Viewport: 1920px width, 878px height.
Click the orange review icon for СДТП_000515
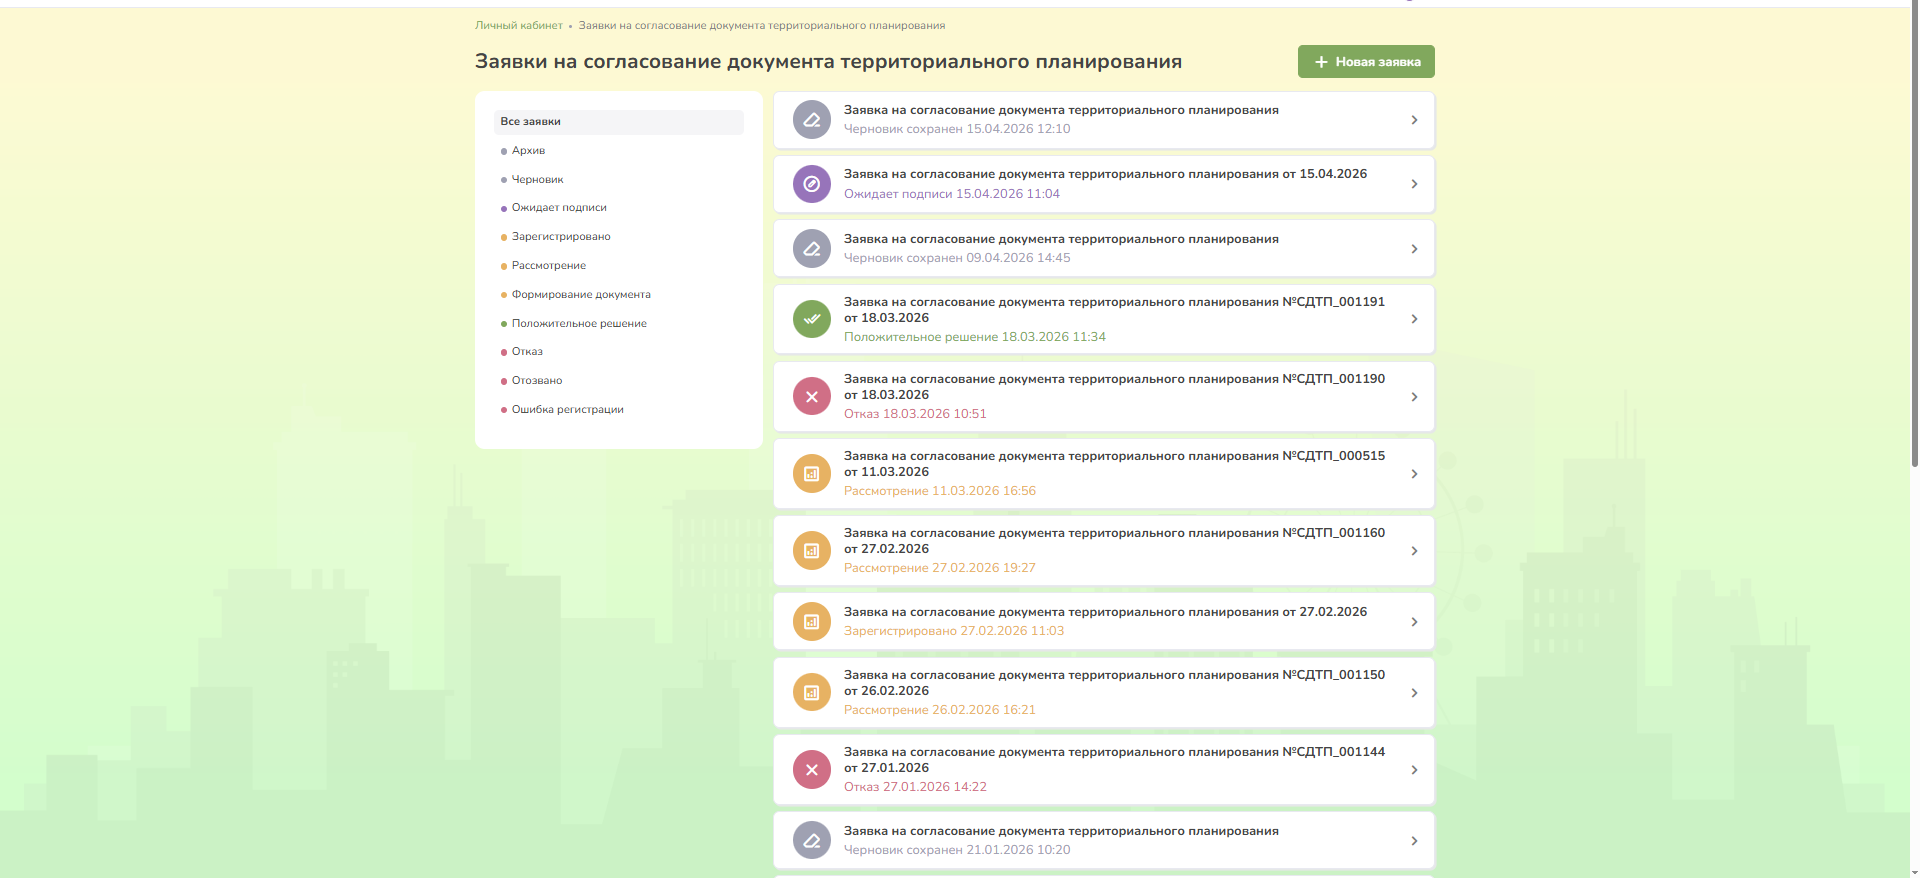click(811, 474)
